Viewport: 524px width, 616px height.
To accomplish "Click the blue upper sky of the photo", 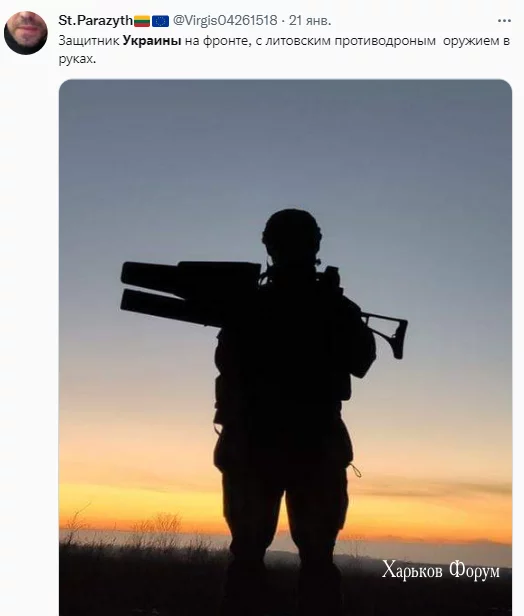I will (x=285, y=138).
